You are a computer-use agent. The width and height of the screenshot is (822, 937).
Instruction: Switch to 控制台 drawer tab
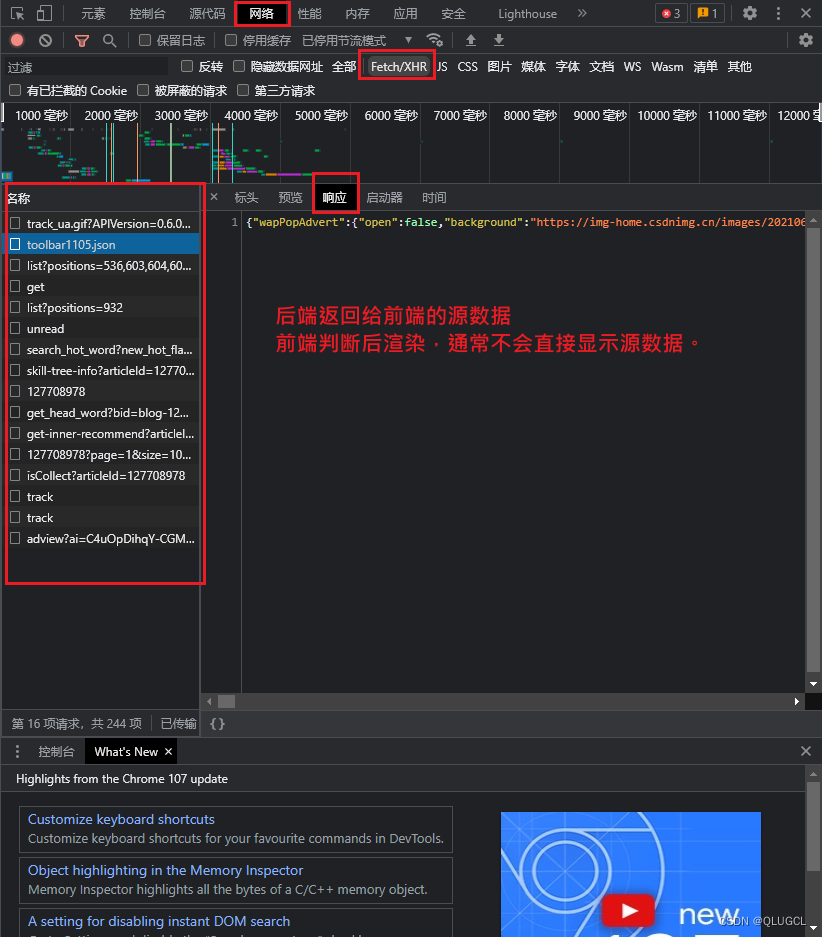(x=56, y=751)
